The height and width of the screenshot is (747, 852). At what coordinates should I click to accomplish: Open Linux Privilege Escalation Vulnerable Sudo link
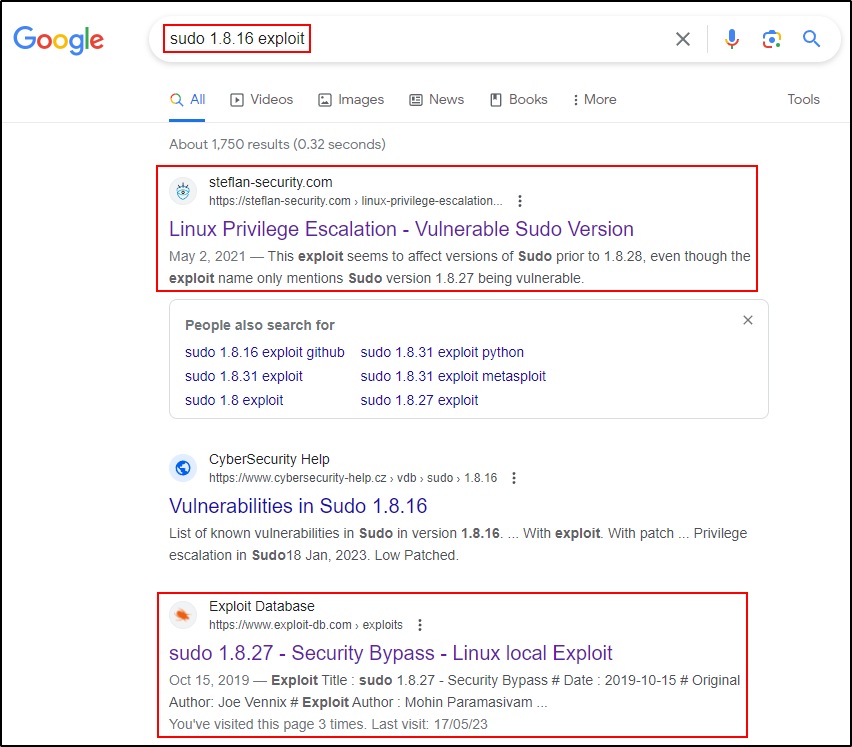401,229
